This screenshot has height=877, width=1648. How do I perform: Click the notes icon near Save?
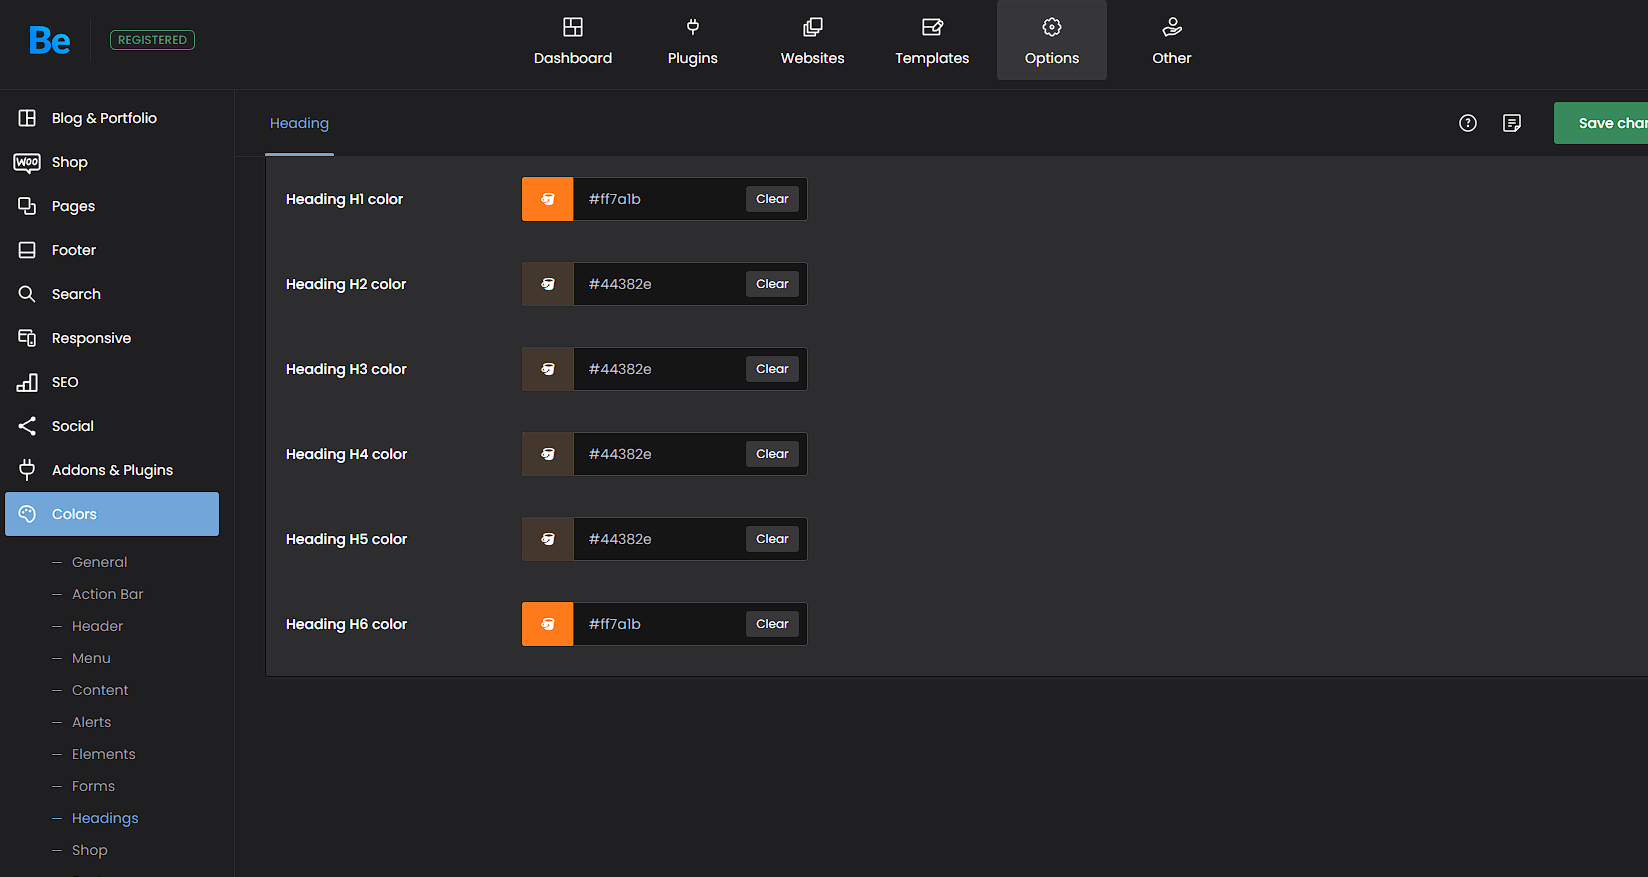click(1512, 123)
